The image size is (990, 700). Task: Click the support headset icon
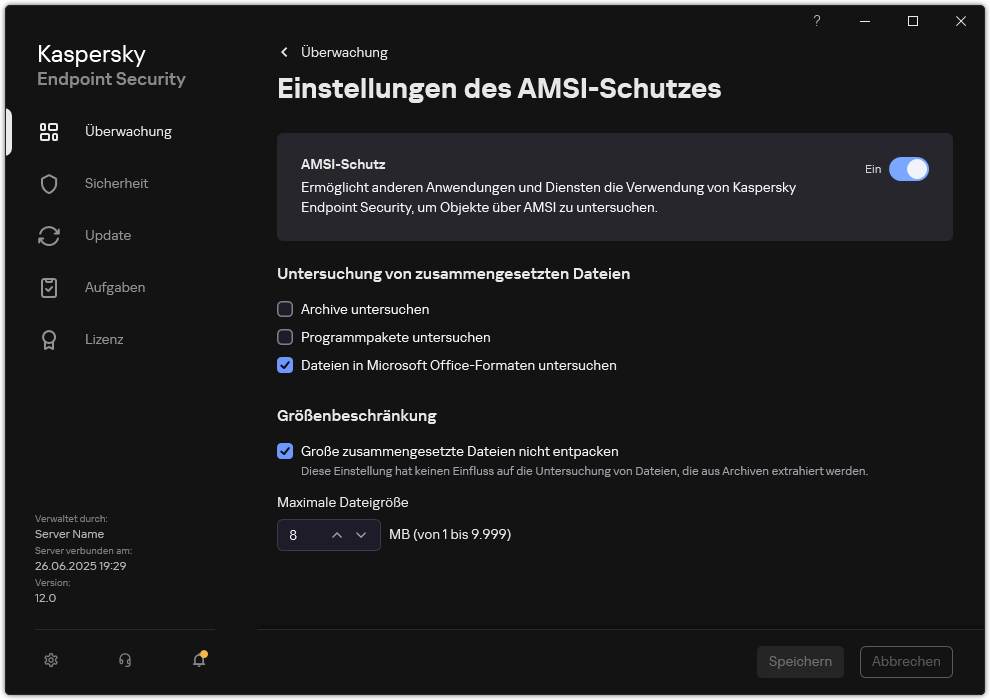point(124,660)
